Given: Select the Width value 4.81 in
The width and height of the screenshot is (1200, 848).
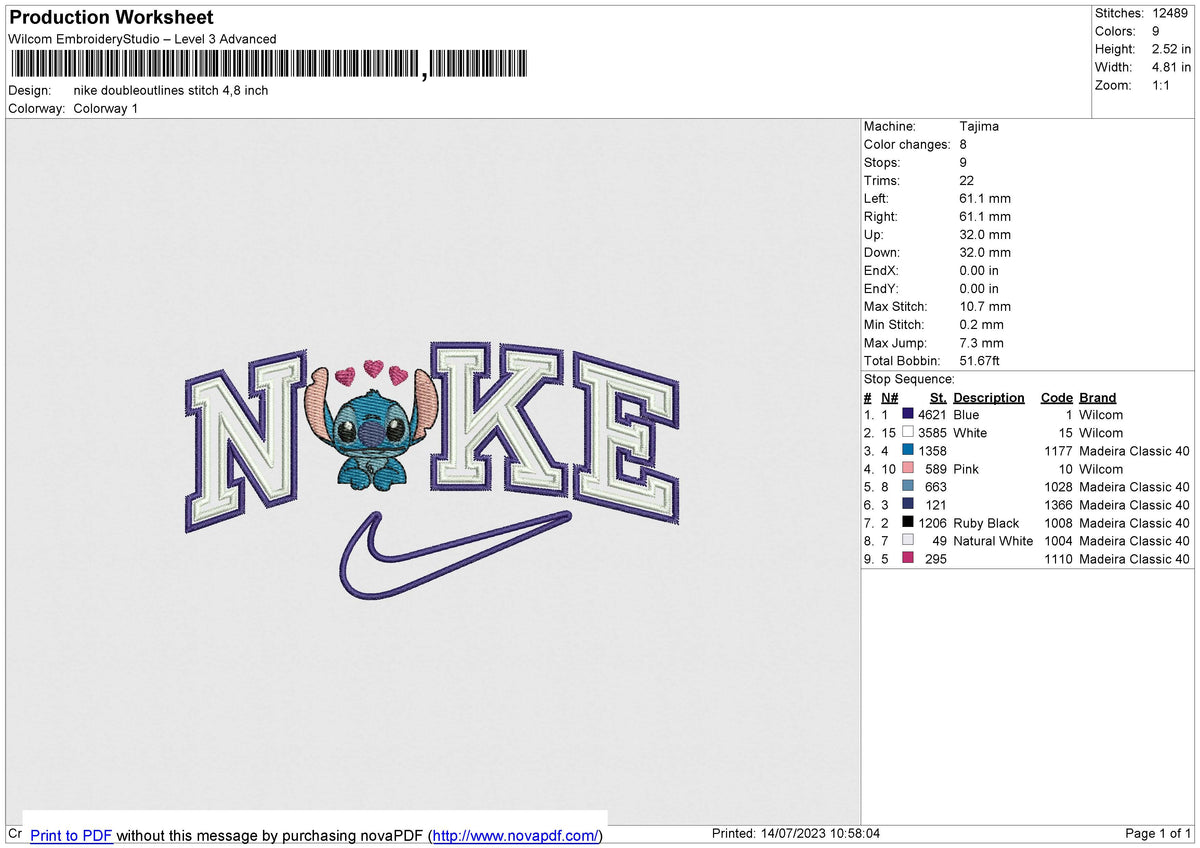Looking at the screenshot, I should pos(1172,67).
